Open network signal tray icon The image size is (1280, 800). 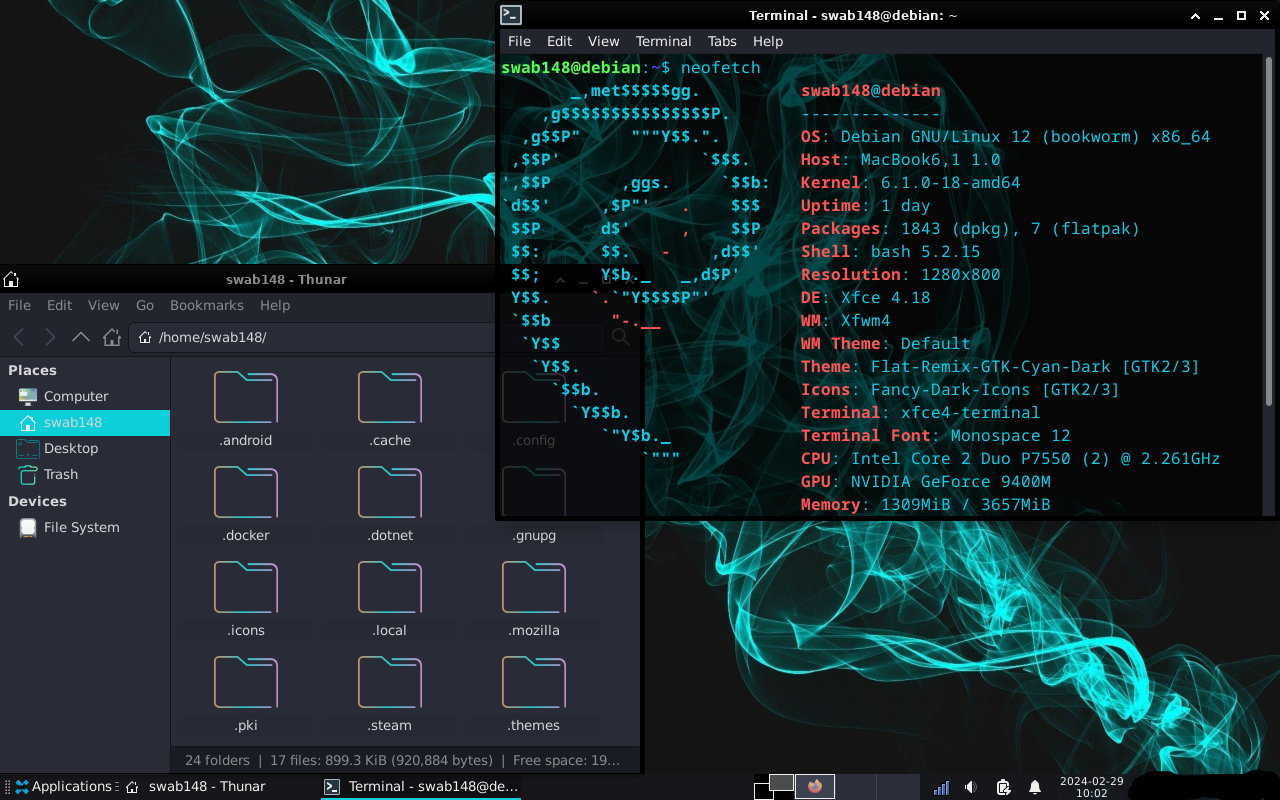pos(941,787)
